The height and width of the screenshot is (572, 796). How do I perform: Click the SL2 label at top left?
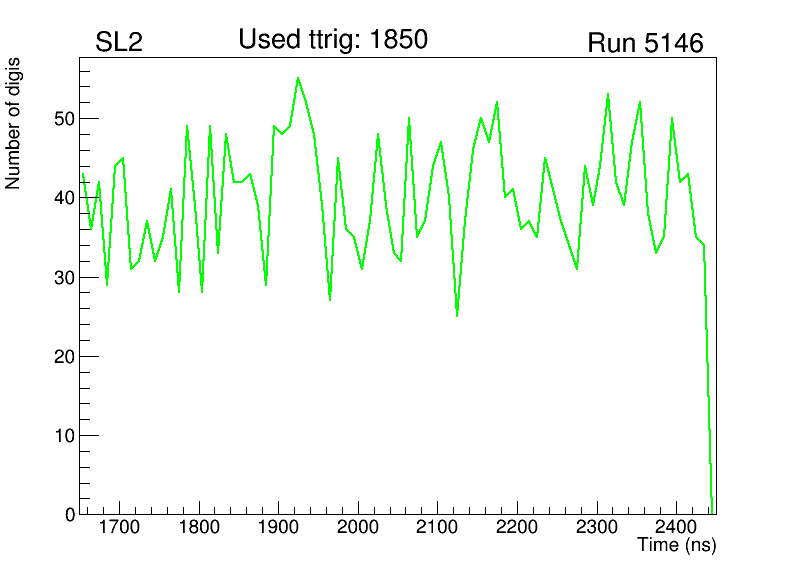click(x=119, y=43)
